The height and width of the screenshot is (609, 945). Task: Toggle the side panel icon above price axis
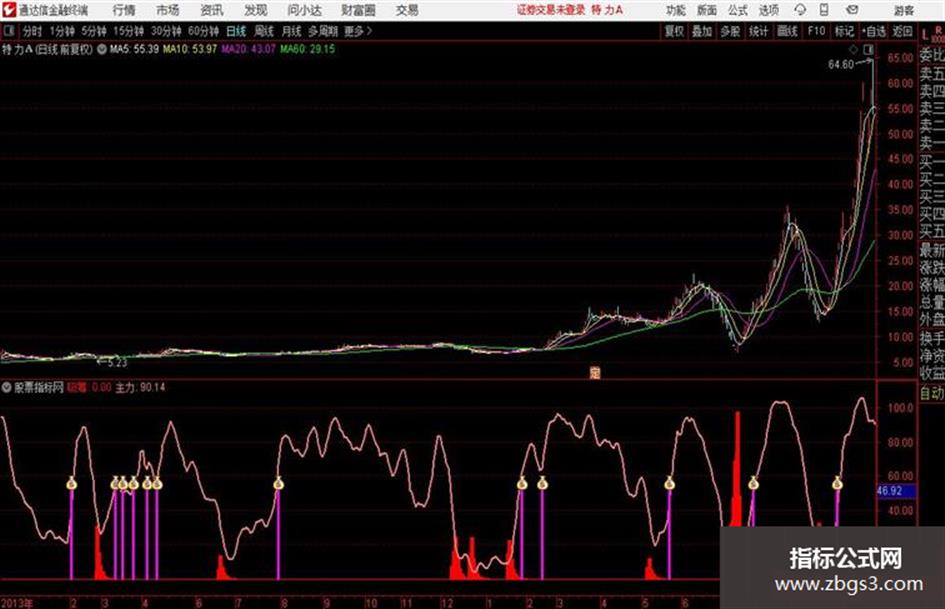click(x=868, y=49)
